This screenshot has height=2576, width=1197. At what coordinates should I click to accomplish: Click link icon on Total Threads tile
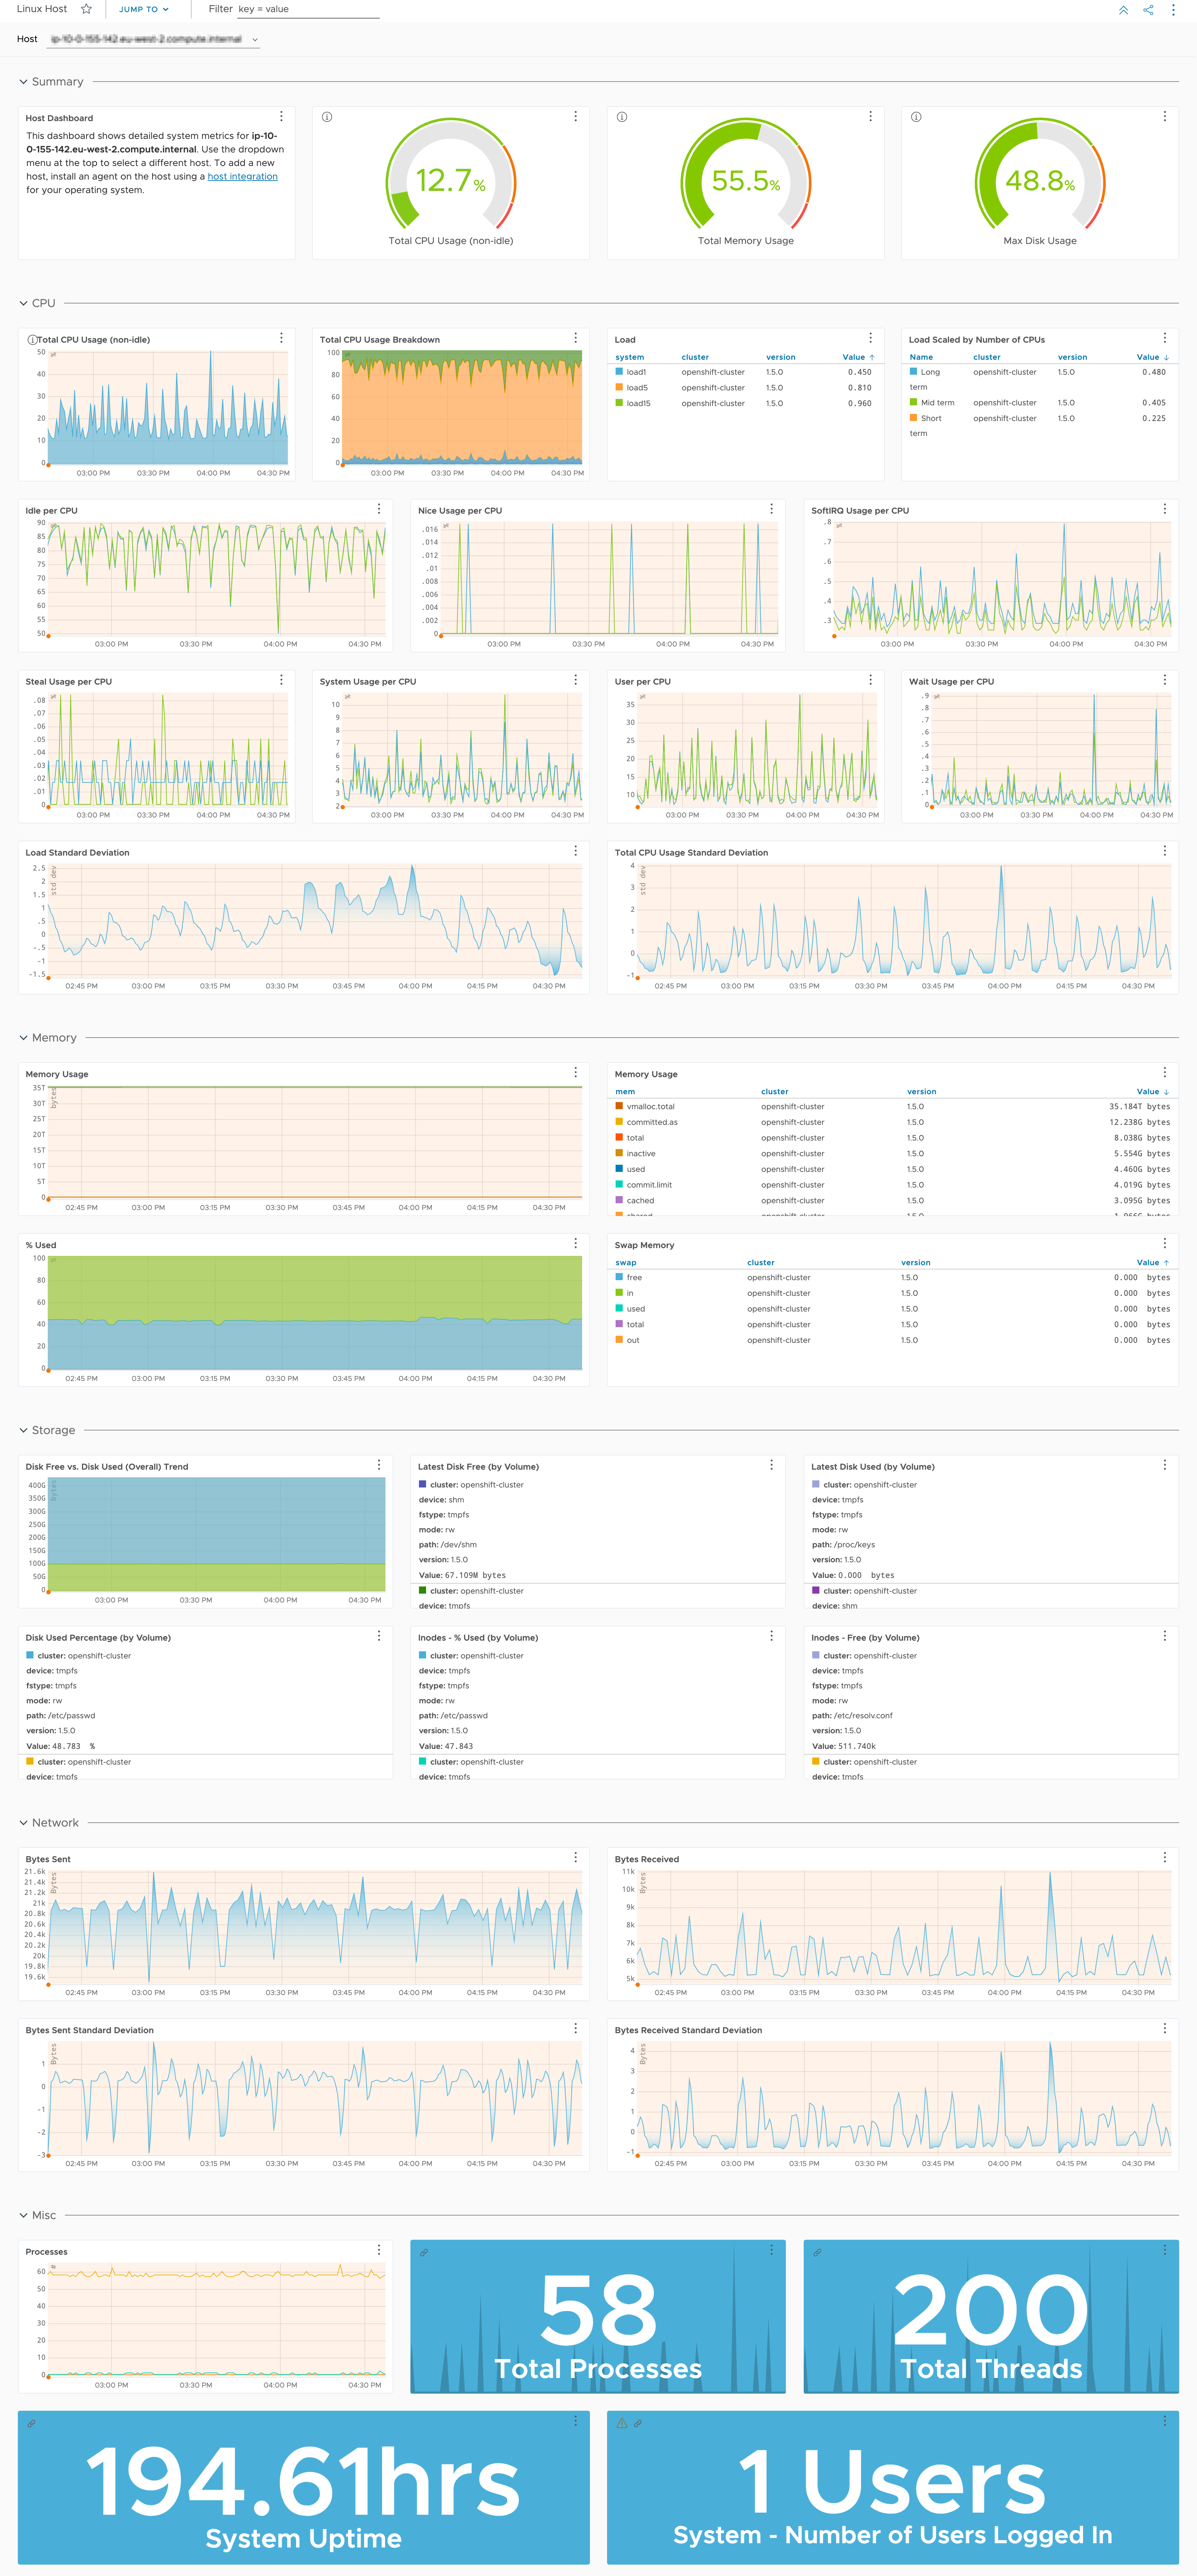(x=817, y=2253)
